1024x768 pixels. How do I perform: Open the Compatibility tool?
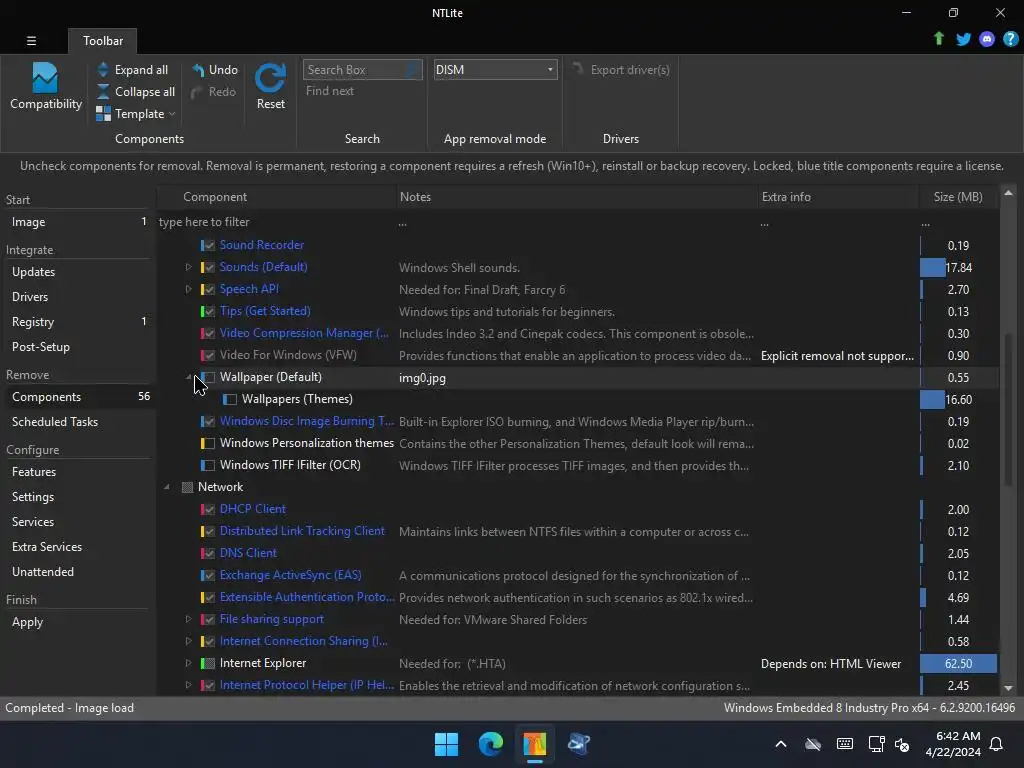click(45, 87)
